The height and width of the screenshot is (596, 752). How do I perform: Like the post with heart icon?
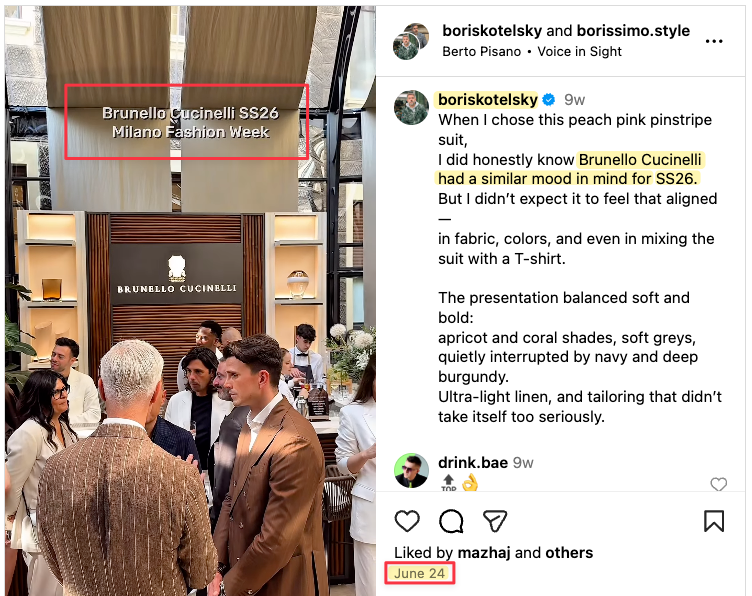pos(407,521)
